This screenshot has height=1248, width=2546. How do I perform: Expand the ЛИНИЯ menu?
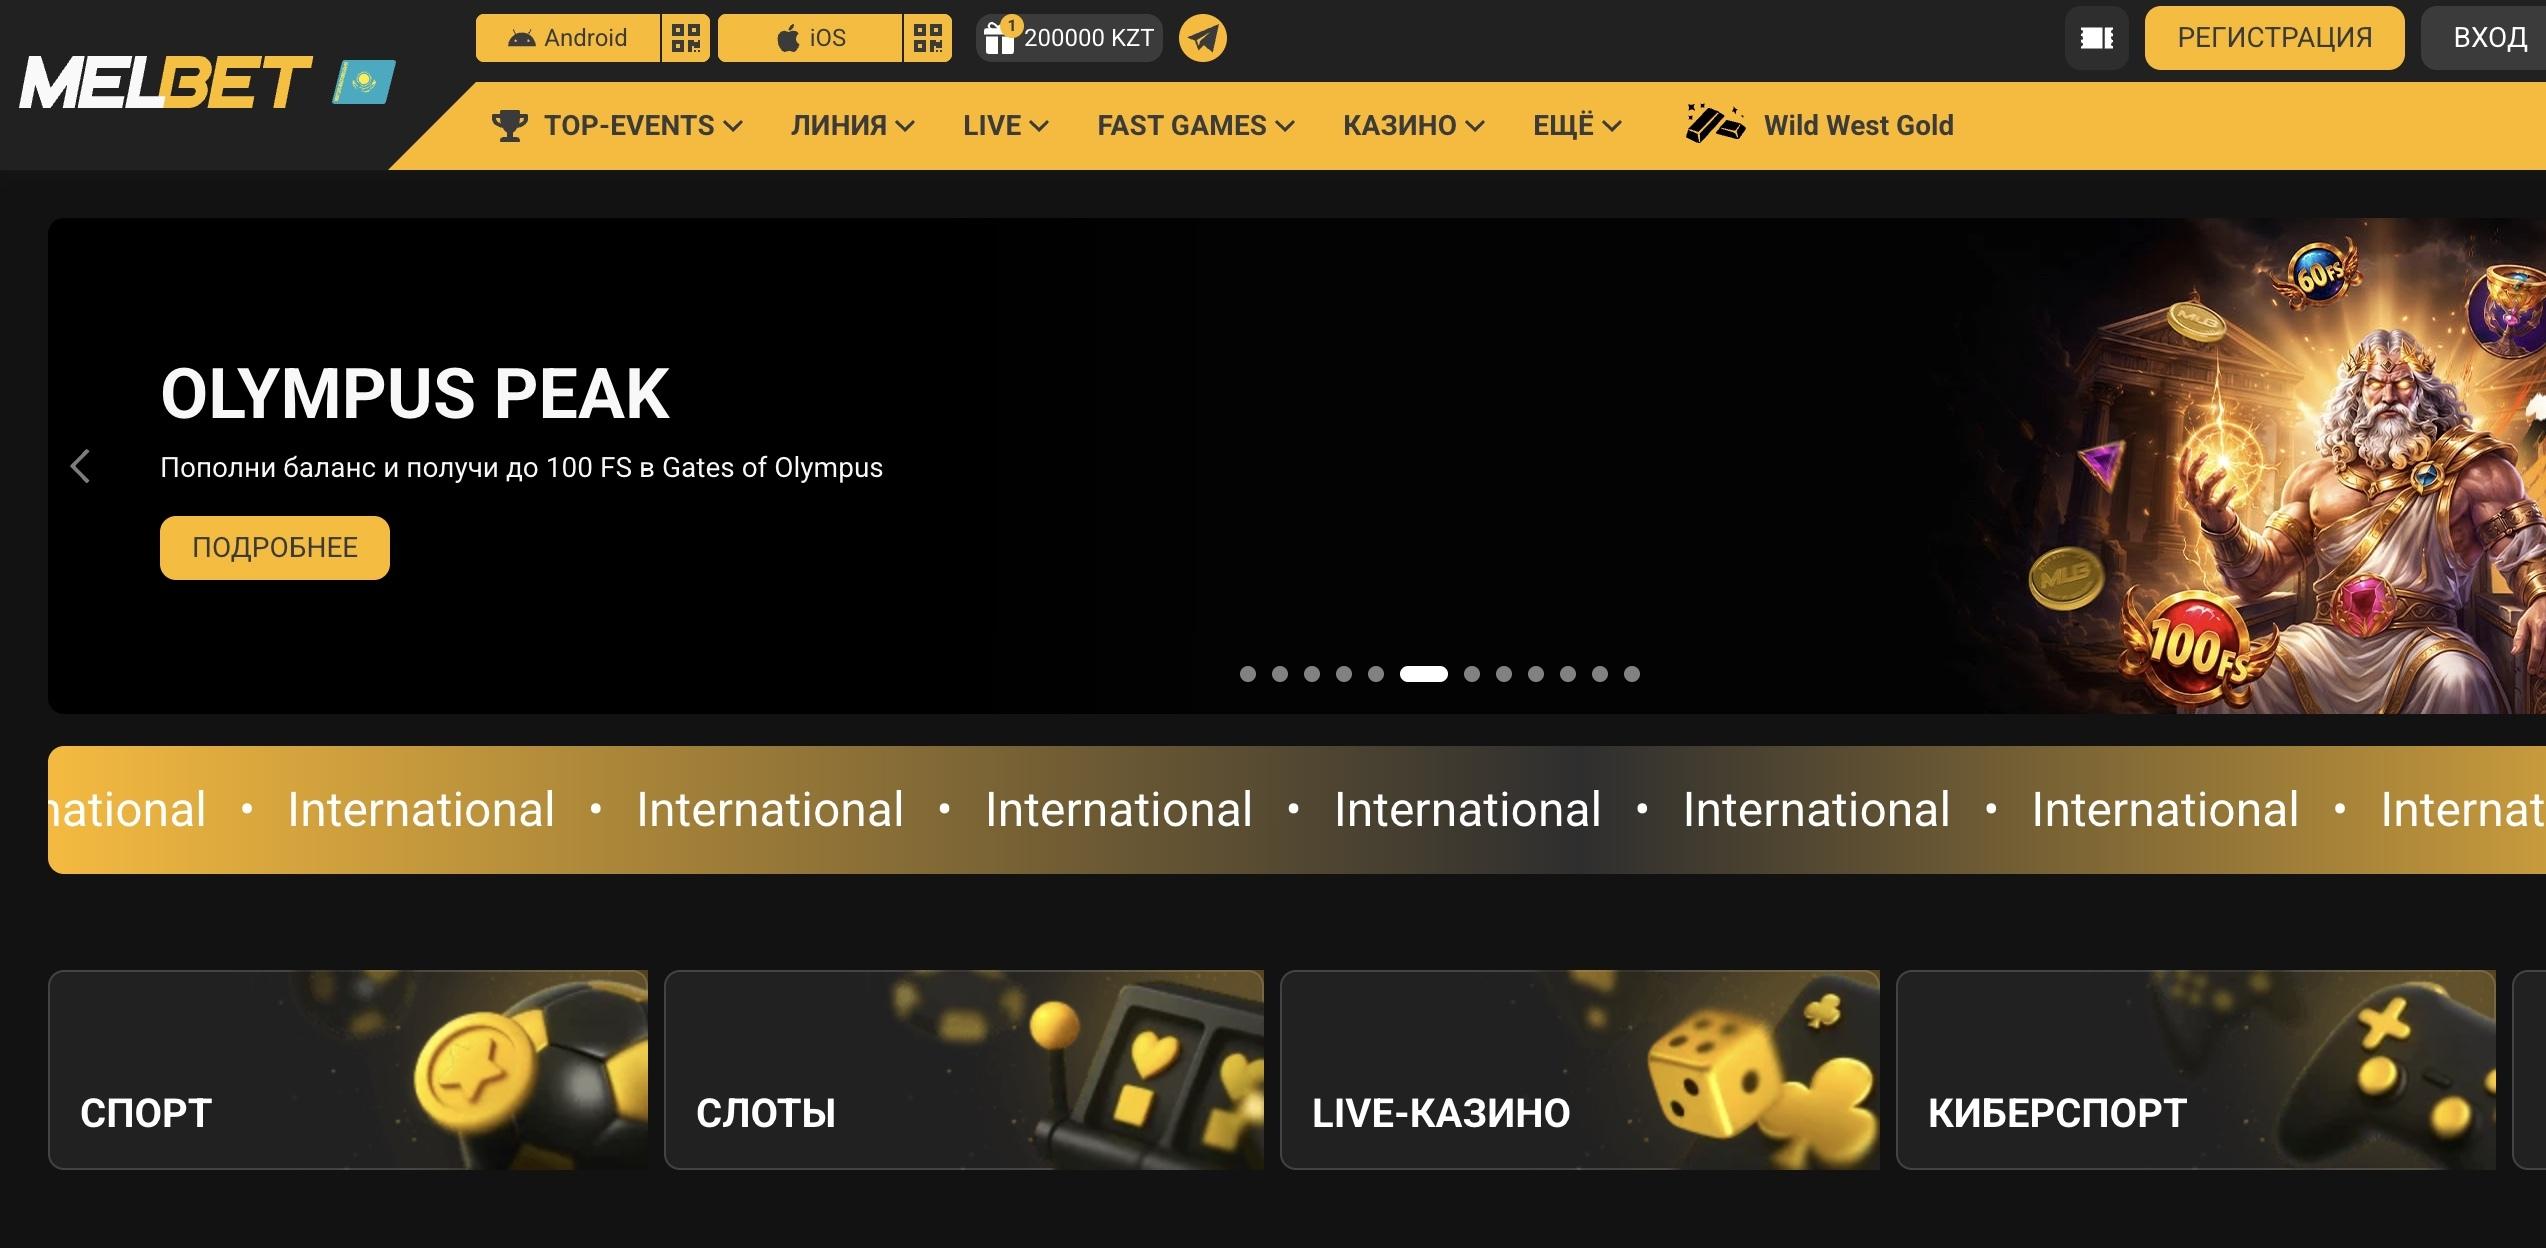click(x=853, y=126)
